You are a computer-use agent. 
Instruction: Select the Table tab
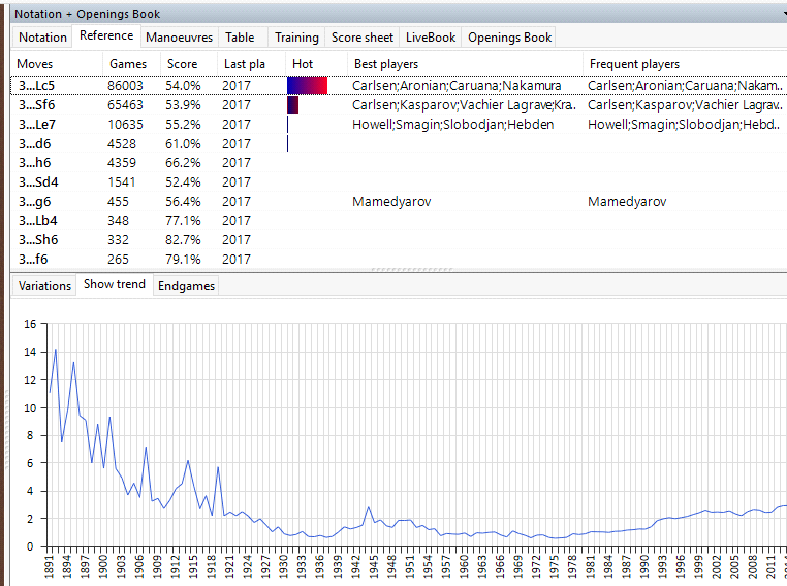coord(239,37)
